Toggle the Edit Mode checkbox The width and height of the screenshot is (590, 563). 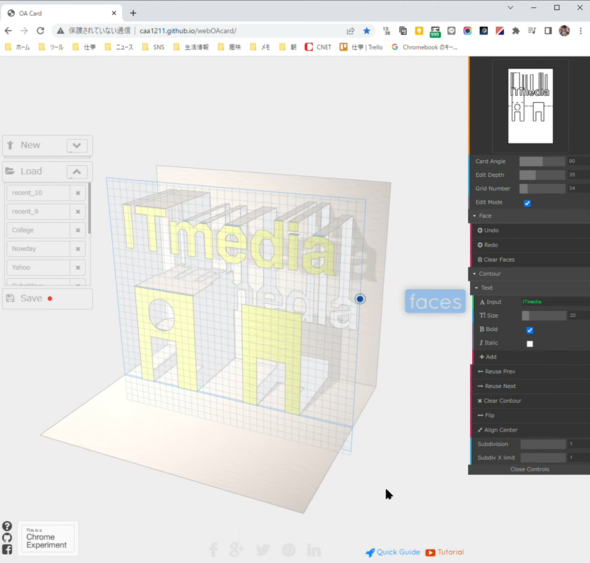(x=527, y=203)
